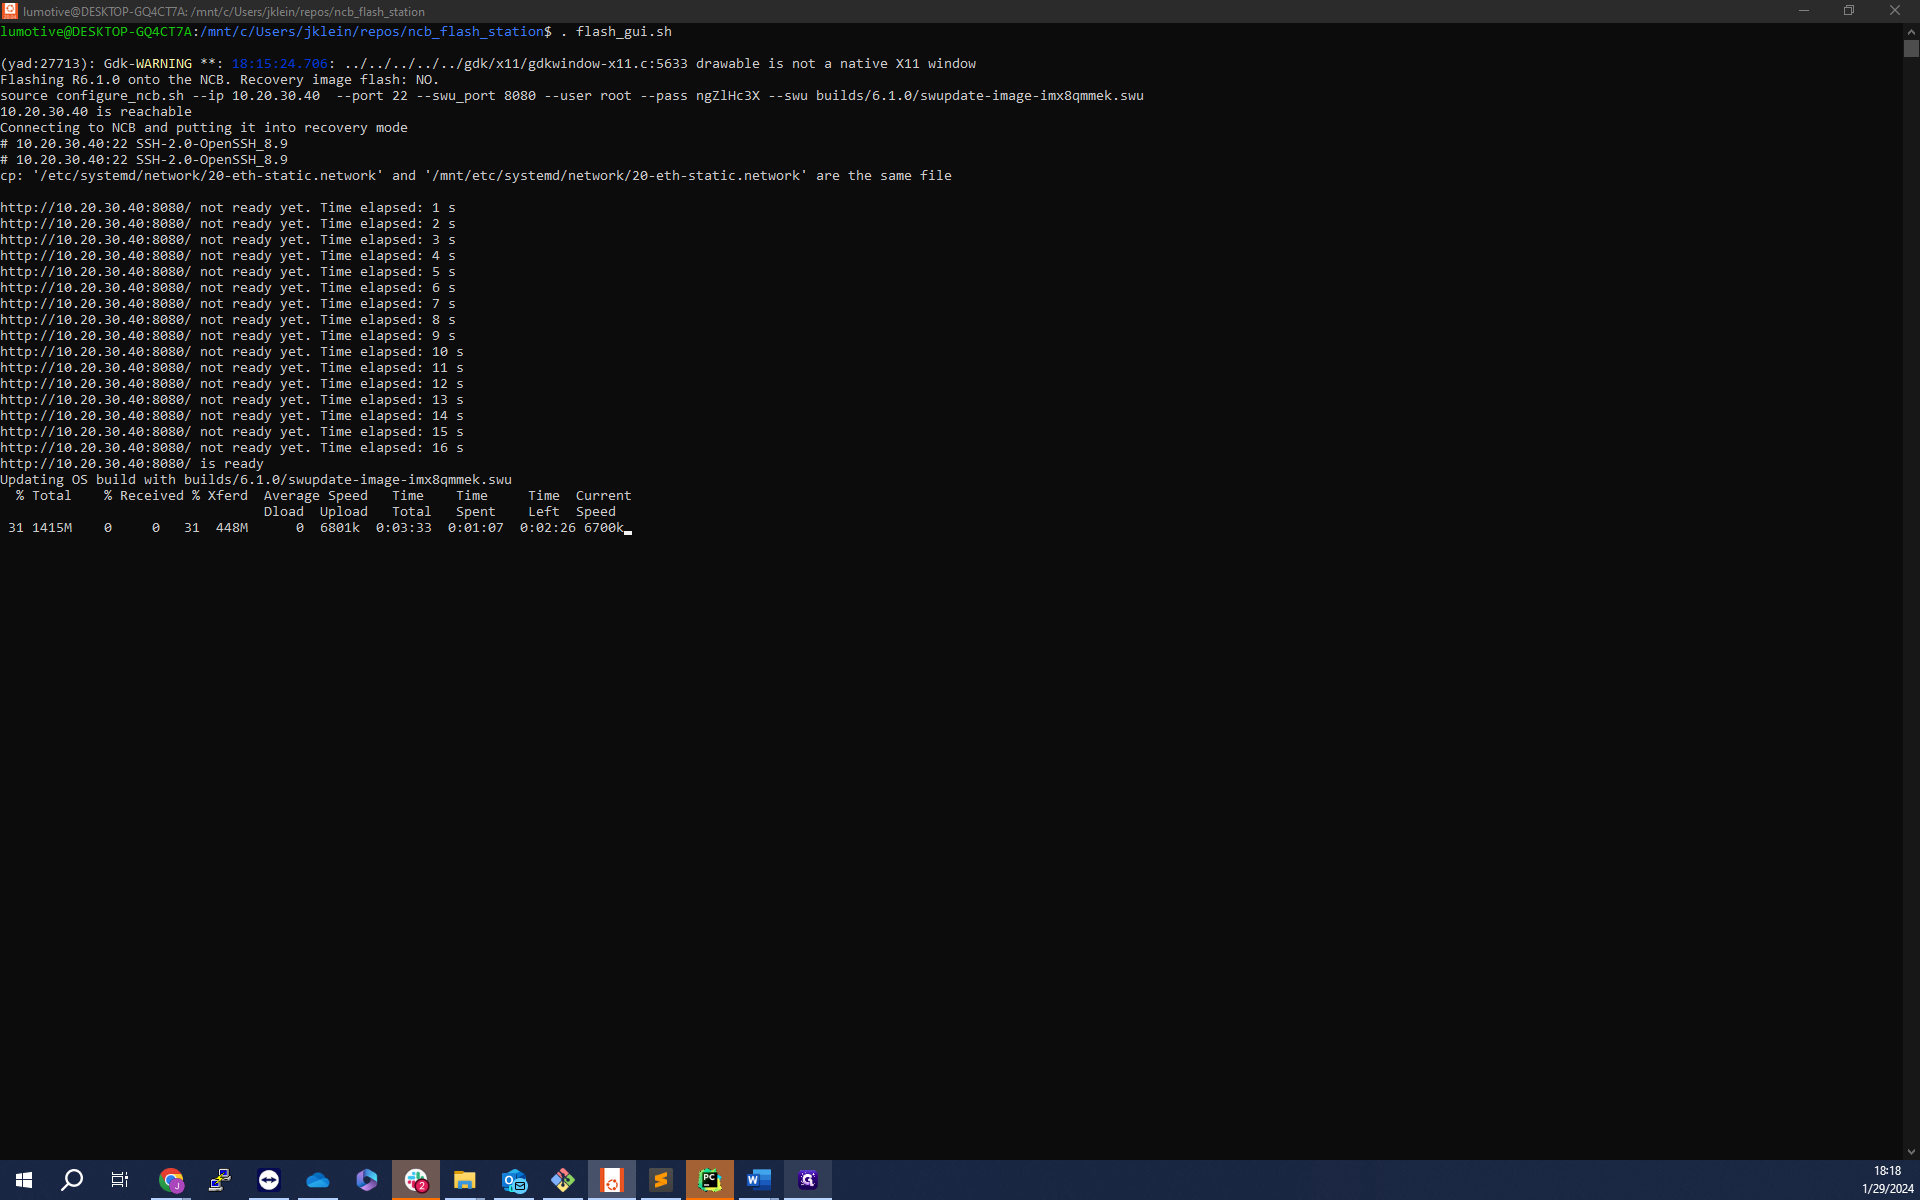
Task: Click 'http://10.20.30.40:8080/ is ready' line
Action: pos(132,464)
